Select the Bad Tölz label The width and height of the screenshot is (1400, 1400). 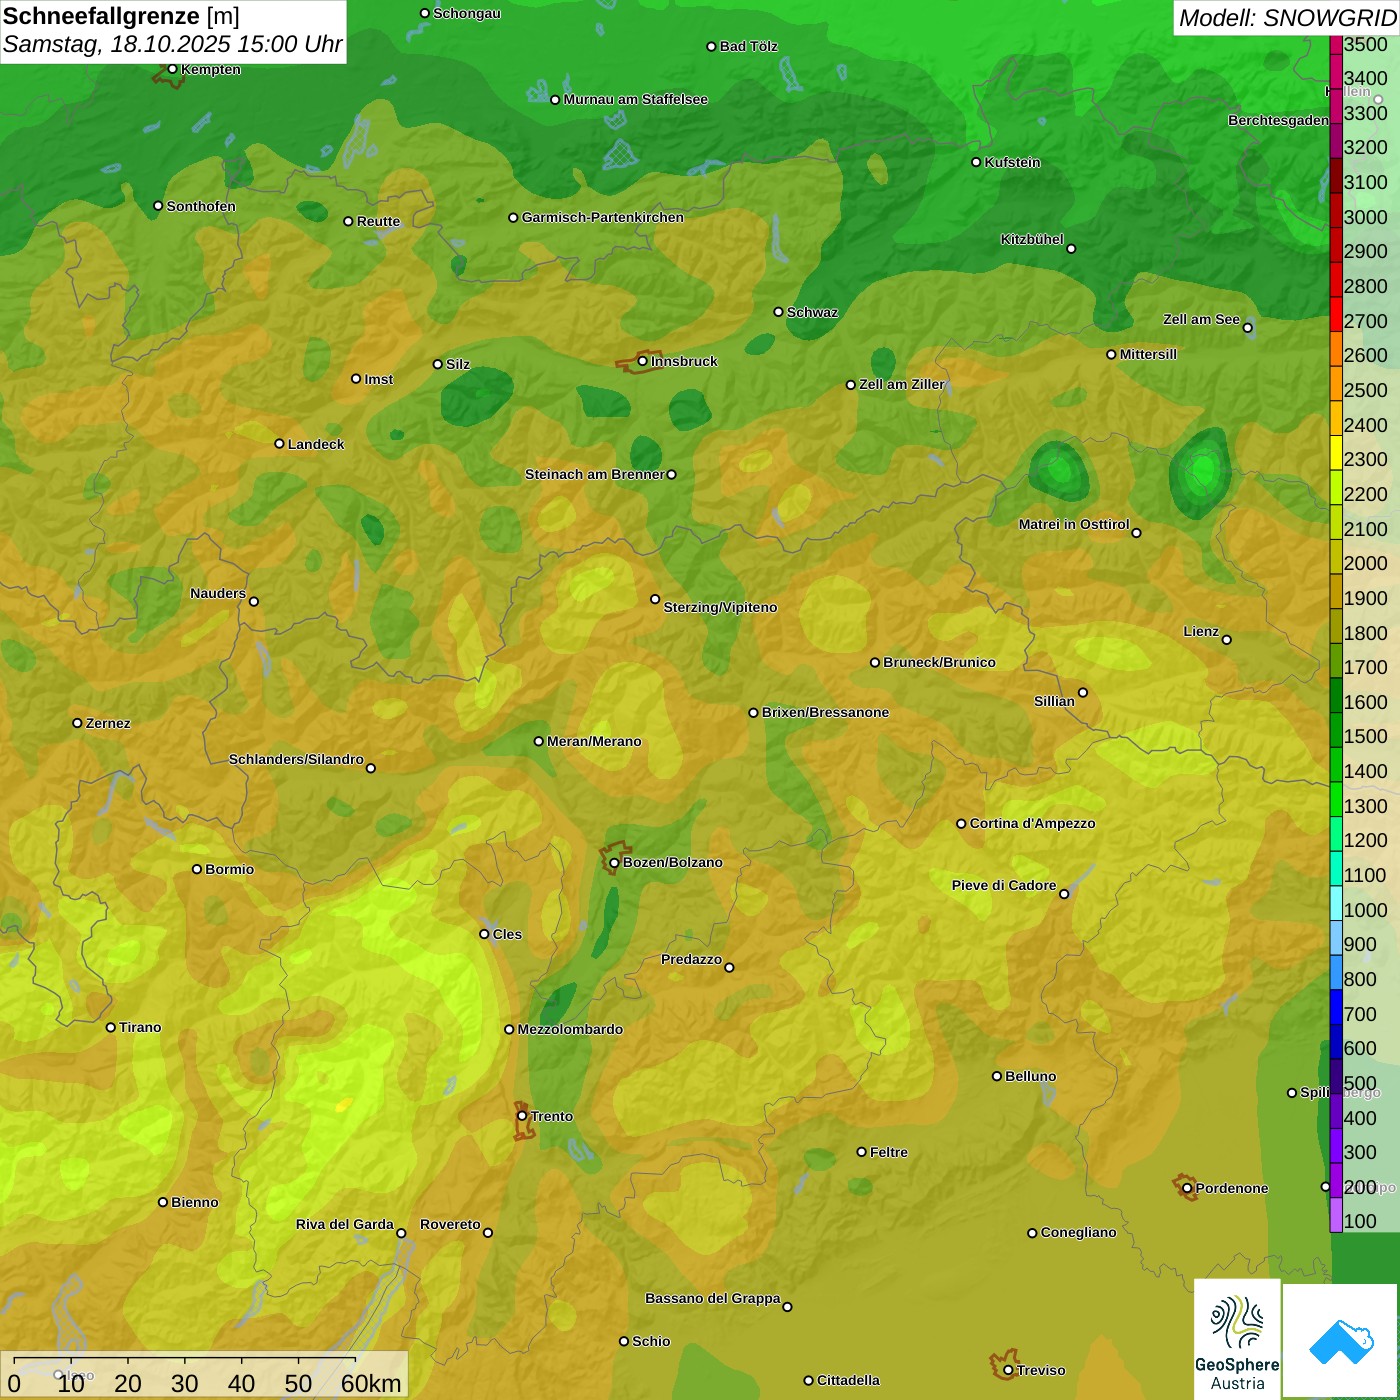[749, 46]
